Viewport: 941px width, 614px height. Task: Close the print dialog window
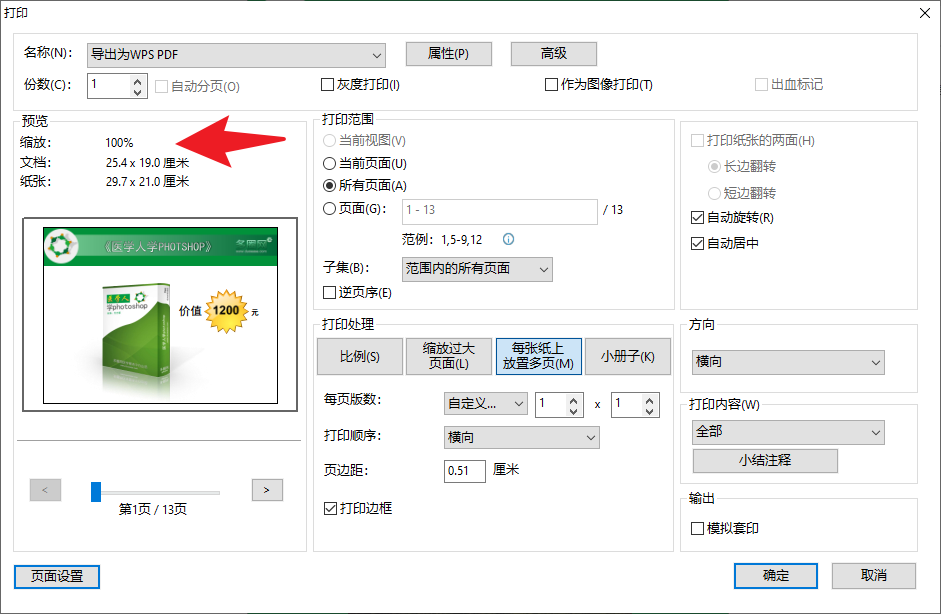click(923, 12)
